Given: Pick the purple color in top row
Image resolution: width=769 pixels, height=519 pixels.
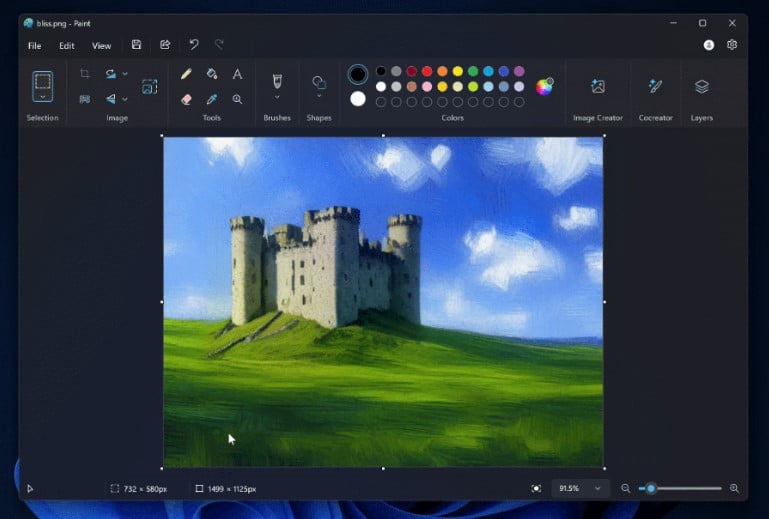Looking at the screenshot, I should click(x=519, y=71).
